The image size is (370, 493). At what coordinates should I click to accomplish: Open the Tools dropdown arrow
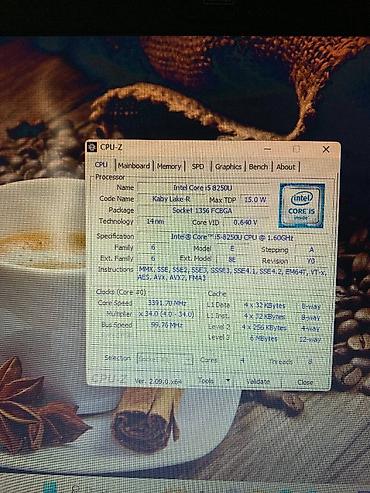coord(228,380)
